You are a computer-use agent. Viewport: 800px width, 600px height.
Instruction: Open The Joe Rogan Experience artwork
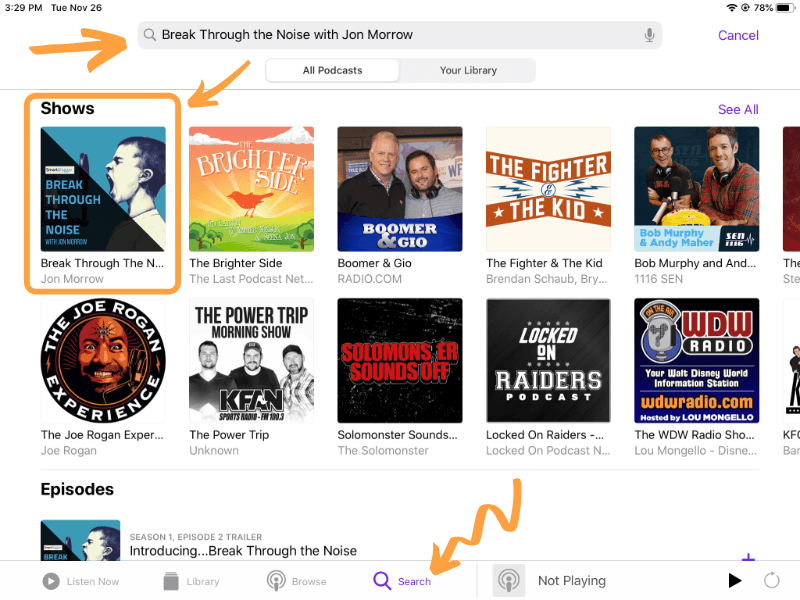point(103,361)
